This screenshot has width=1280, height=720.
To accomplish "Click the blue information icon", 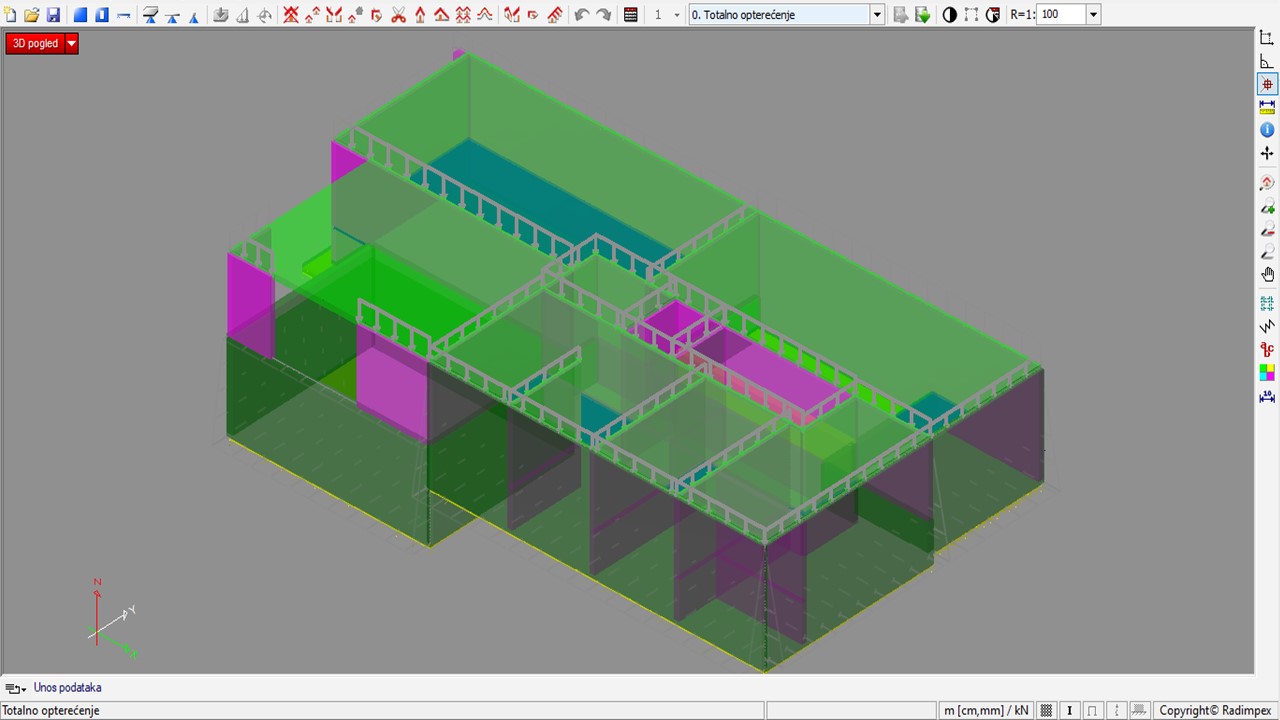I will click(1267, 130).
